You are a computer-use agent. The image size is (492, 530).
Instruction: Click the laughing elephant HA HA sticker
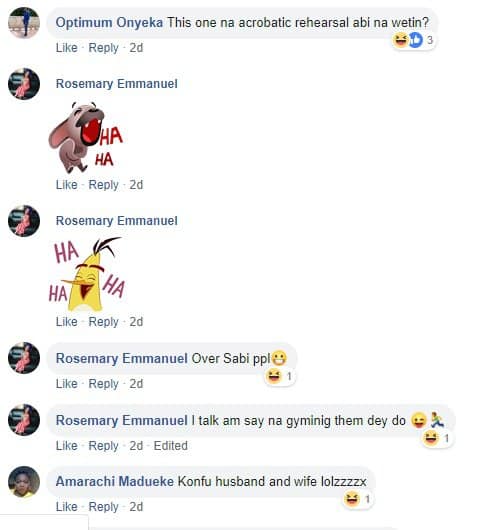pyautogui.click(x=86, y=138)
